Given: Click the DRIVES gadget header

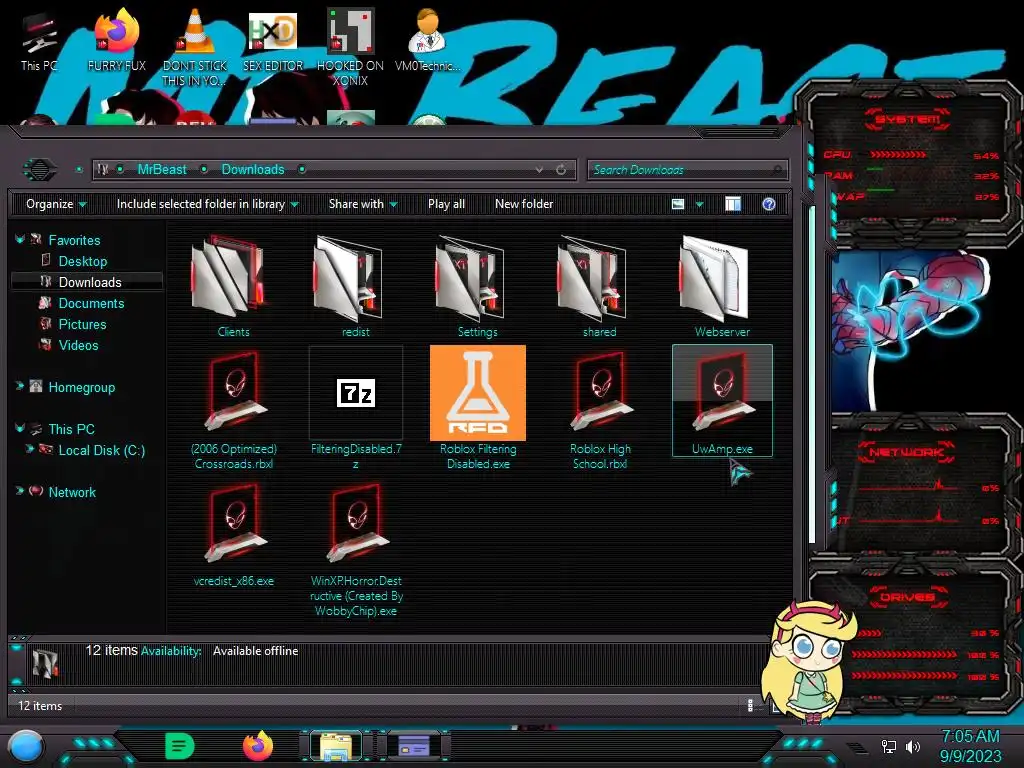Looking at the screenshot, I should [906, 597].
